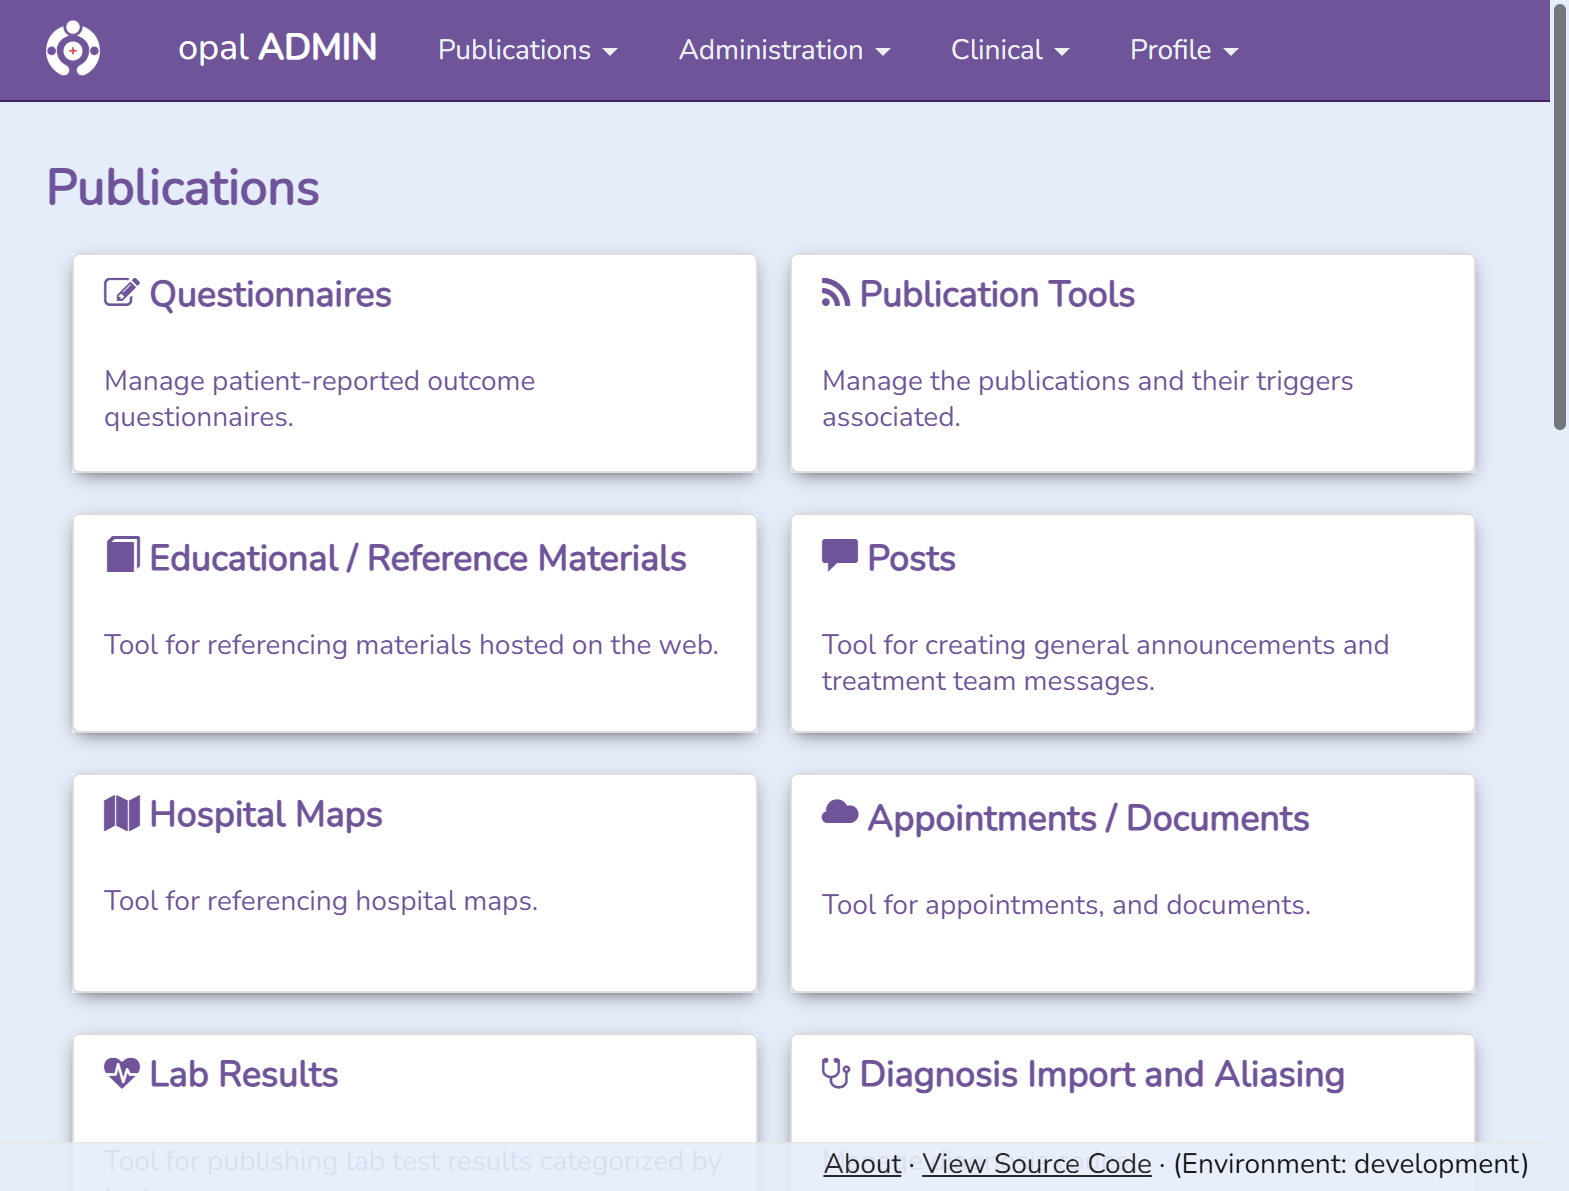
Task: Open the Profile menu
Action: [1183, 50]
